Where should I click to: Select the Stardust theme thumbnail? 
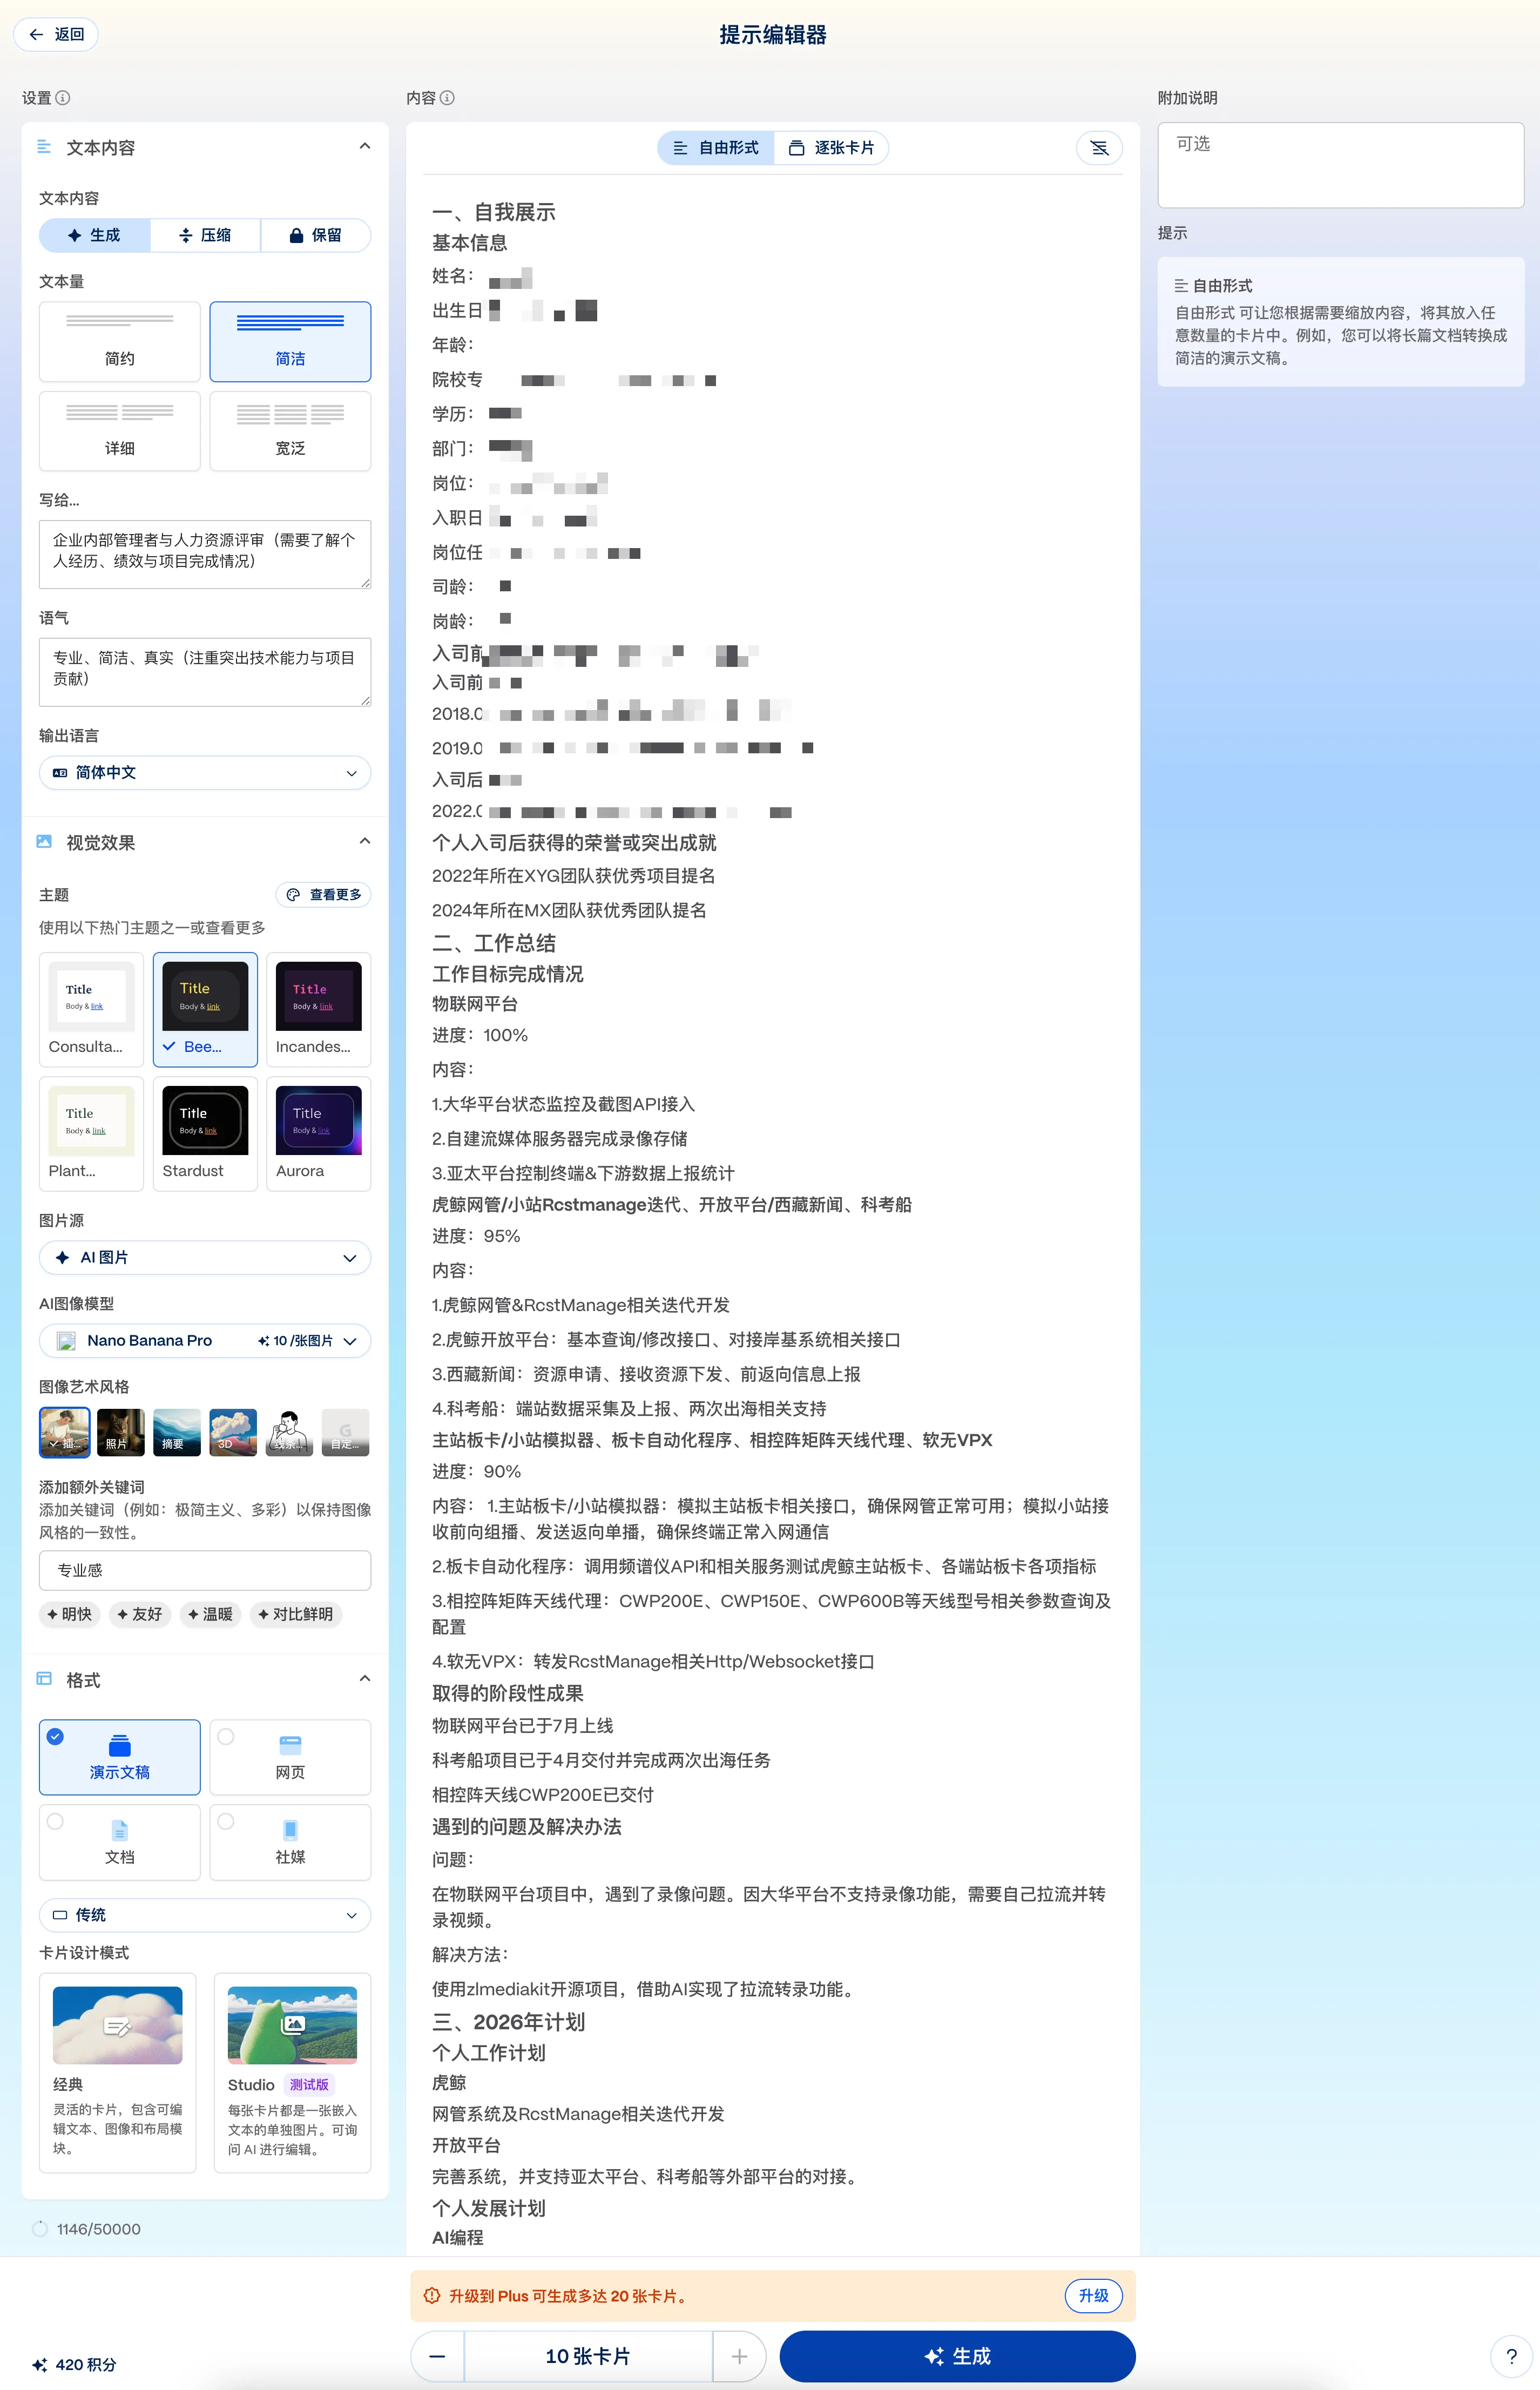tap(205, 1134)
